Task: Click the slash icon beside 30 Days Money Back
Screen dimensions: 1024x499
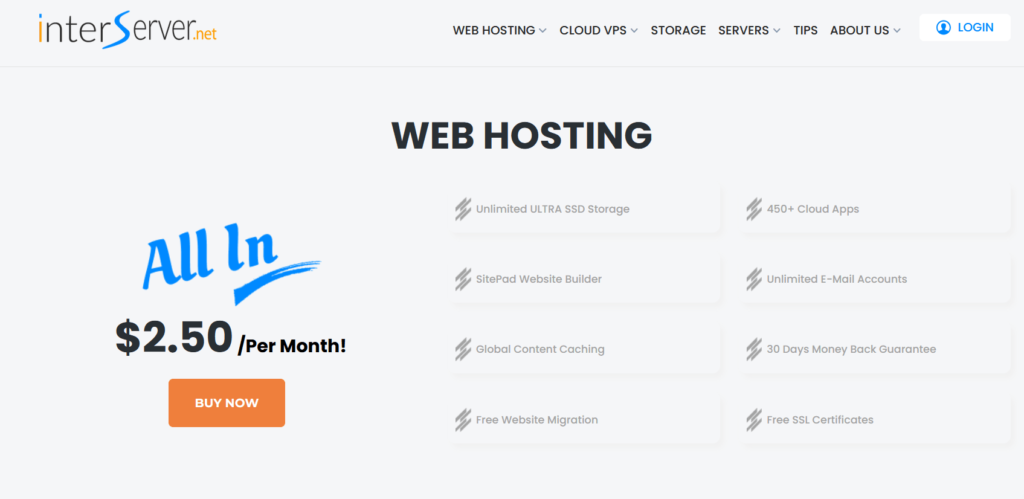Action: click(754, 350)
